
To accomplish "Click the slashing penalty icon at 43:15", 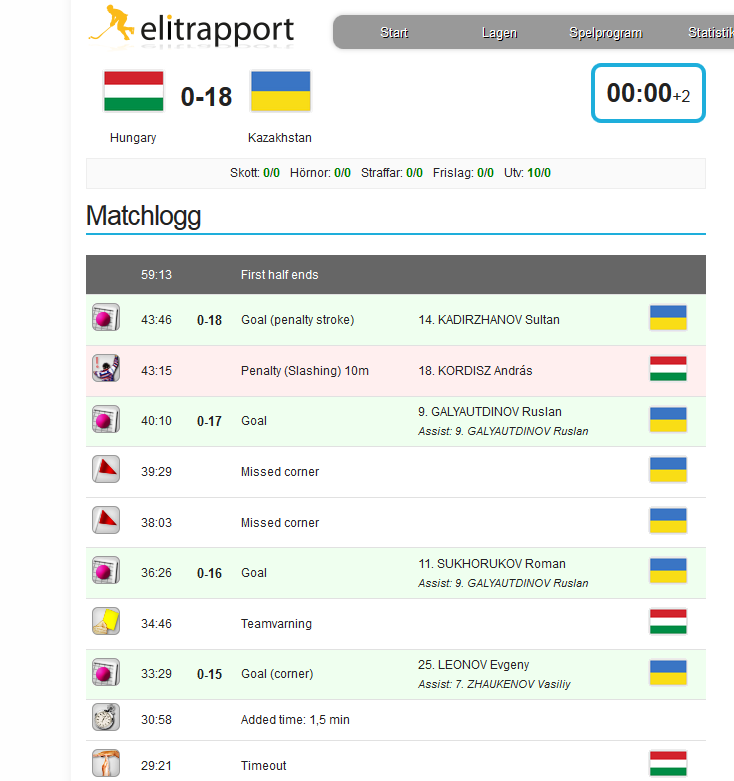I will pyautogui.click(x=106, y=368).
